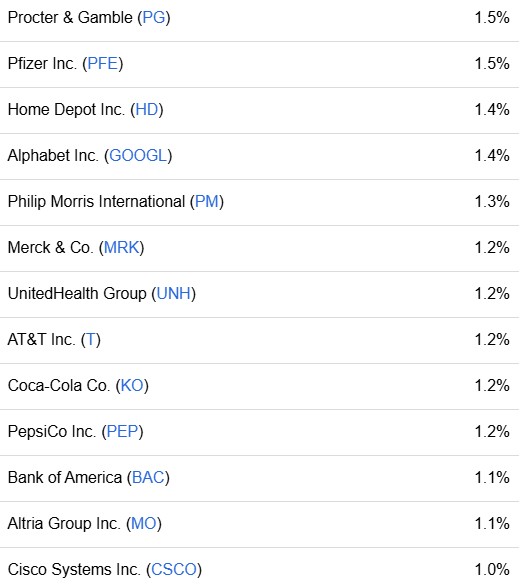Viewport: 522px width, 586px height.
Task: Open the PM ticker link
Action: point(207,201)
